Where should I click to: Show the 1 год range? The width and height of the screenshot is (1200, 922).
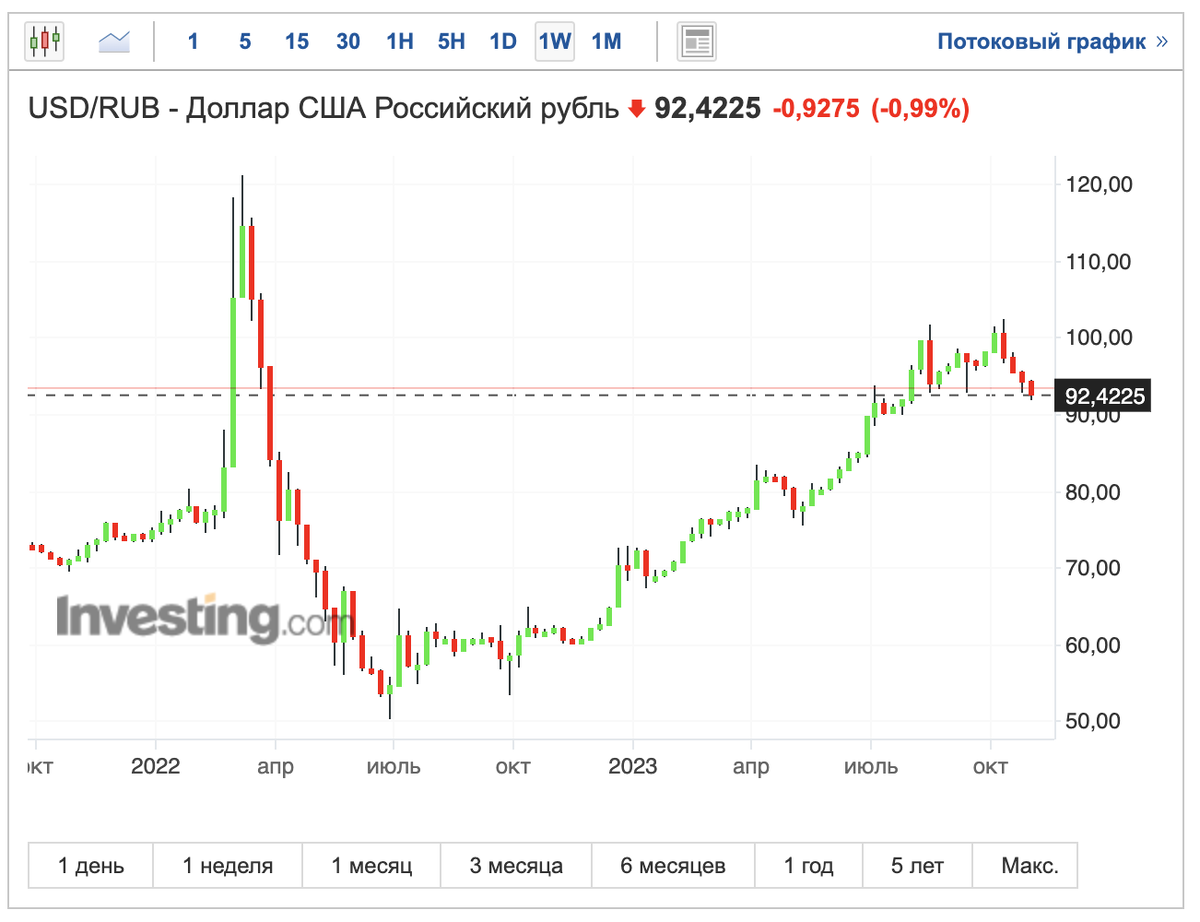(809, 865)
